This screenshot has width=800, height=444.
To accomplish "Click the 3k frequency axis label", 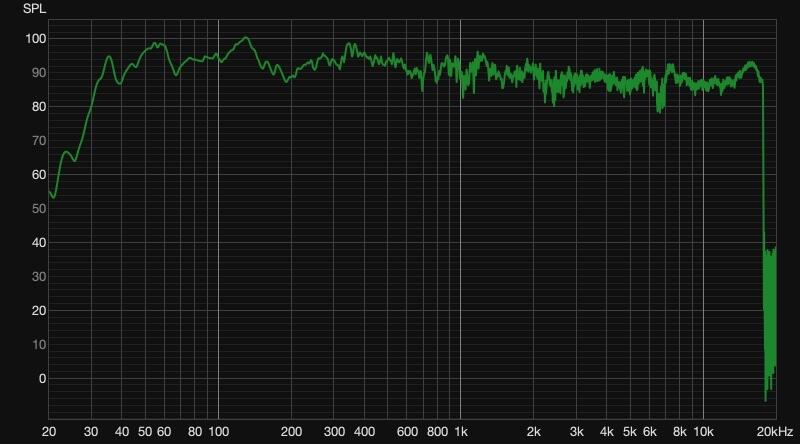I will [577, 432].
